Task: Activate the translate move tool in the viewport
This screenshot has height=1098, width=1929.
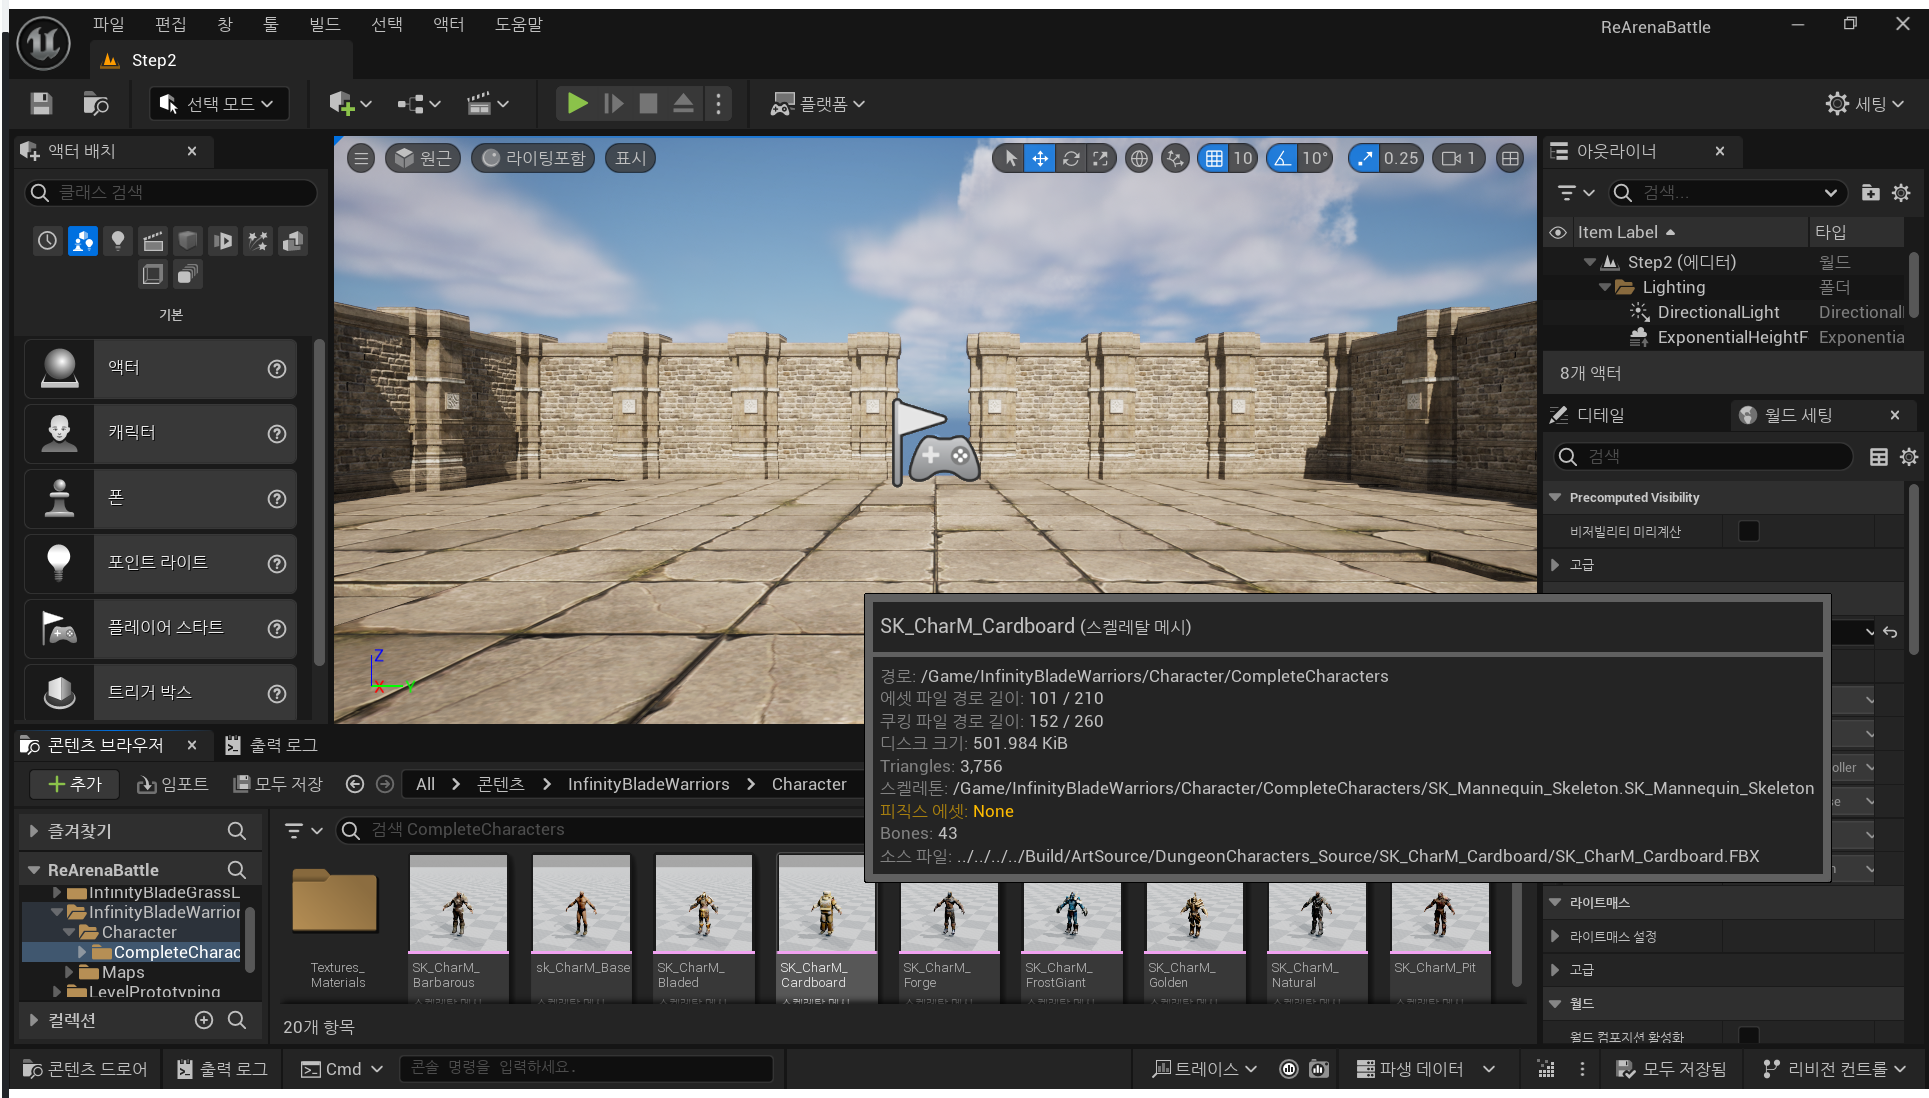Action: [x=1040, y=158]
